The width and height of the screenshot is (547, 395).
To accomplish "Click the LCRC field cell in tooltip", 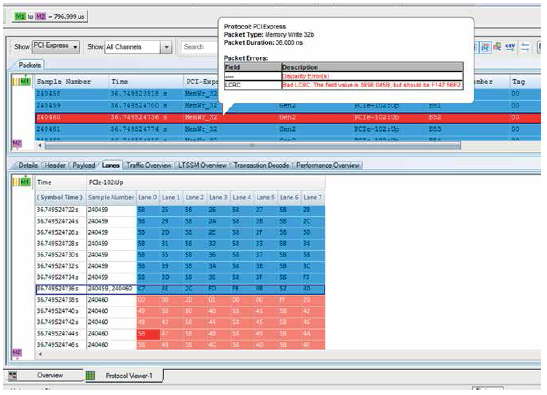I will (x=253, y=85).
